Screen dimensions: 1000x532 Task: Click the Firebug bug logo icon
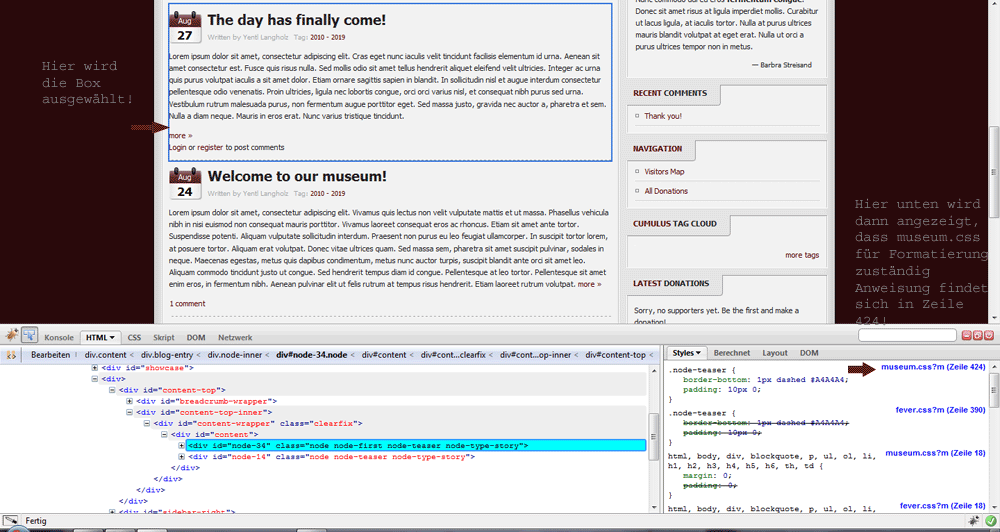pyautogui.click(x=10, y=337)
